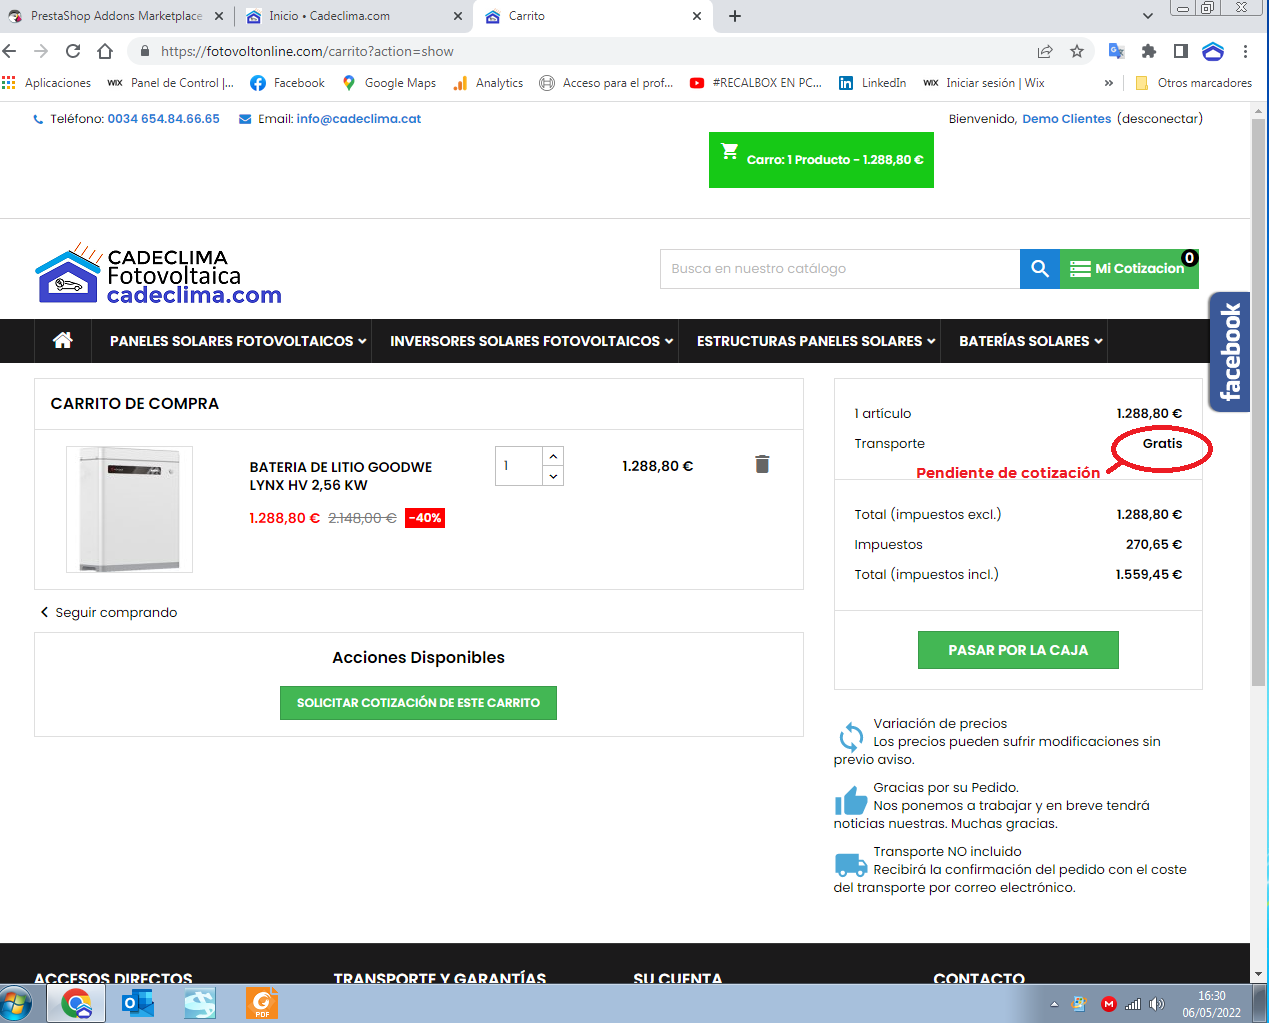
Task: Click the browser address bar URL
Action: click(307, 51)
